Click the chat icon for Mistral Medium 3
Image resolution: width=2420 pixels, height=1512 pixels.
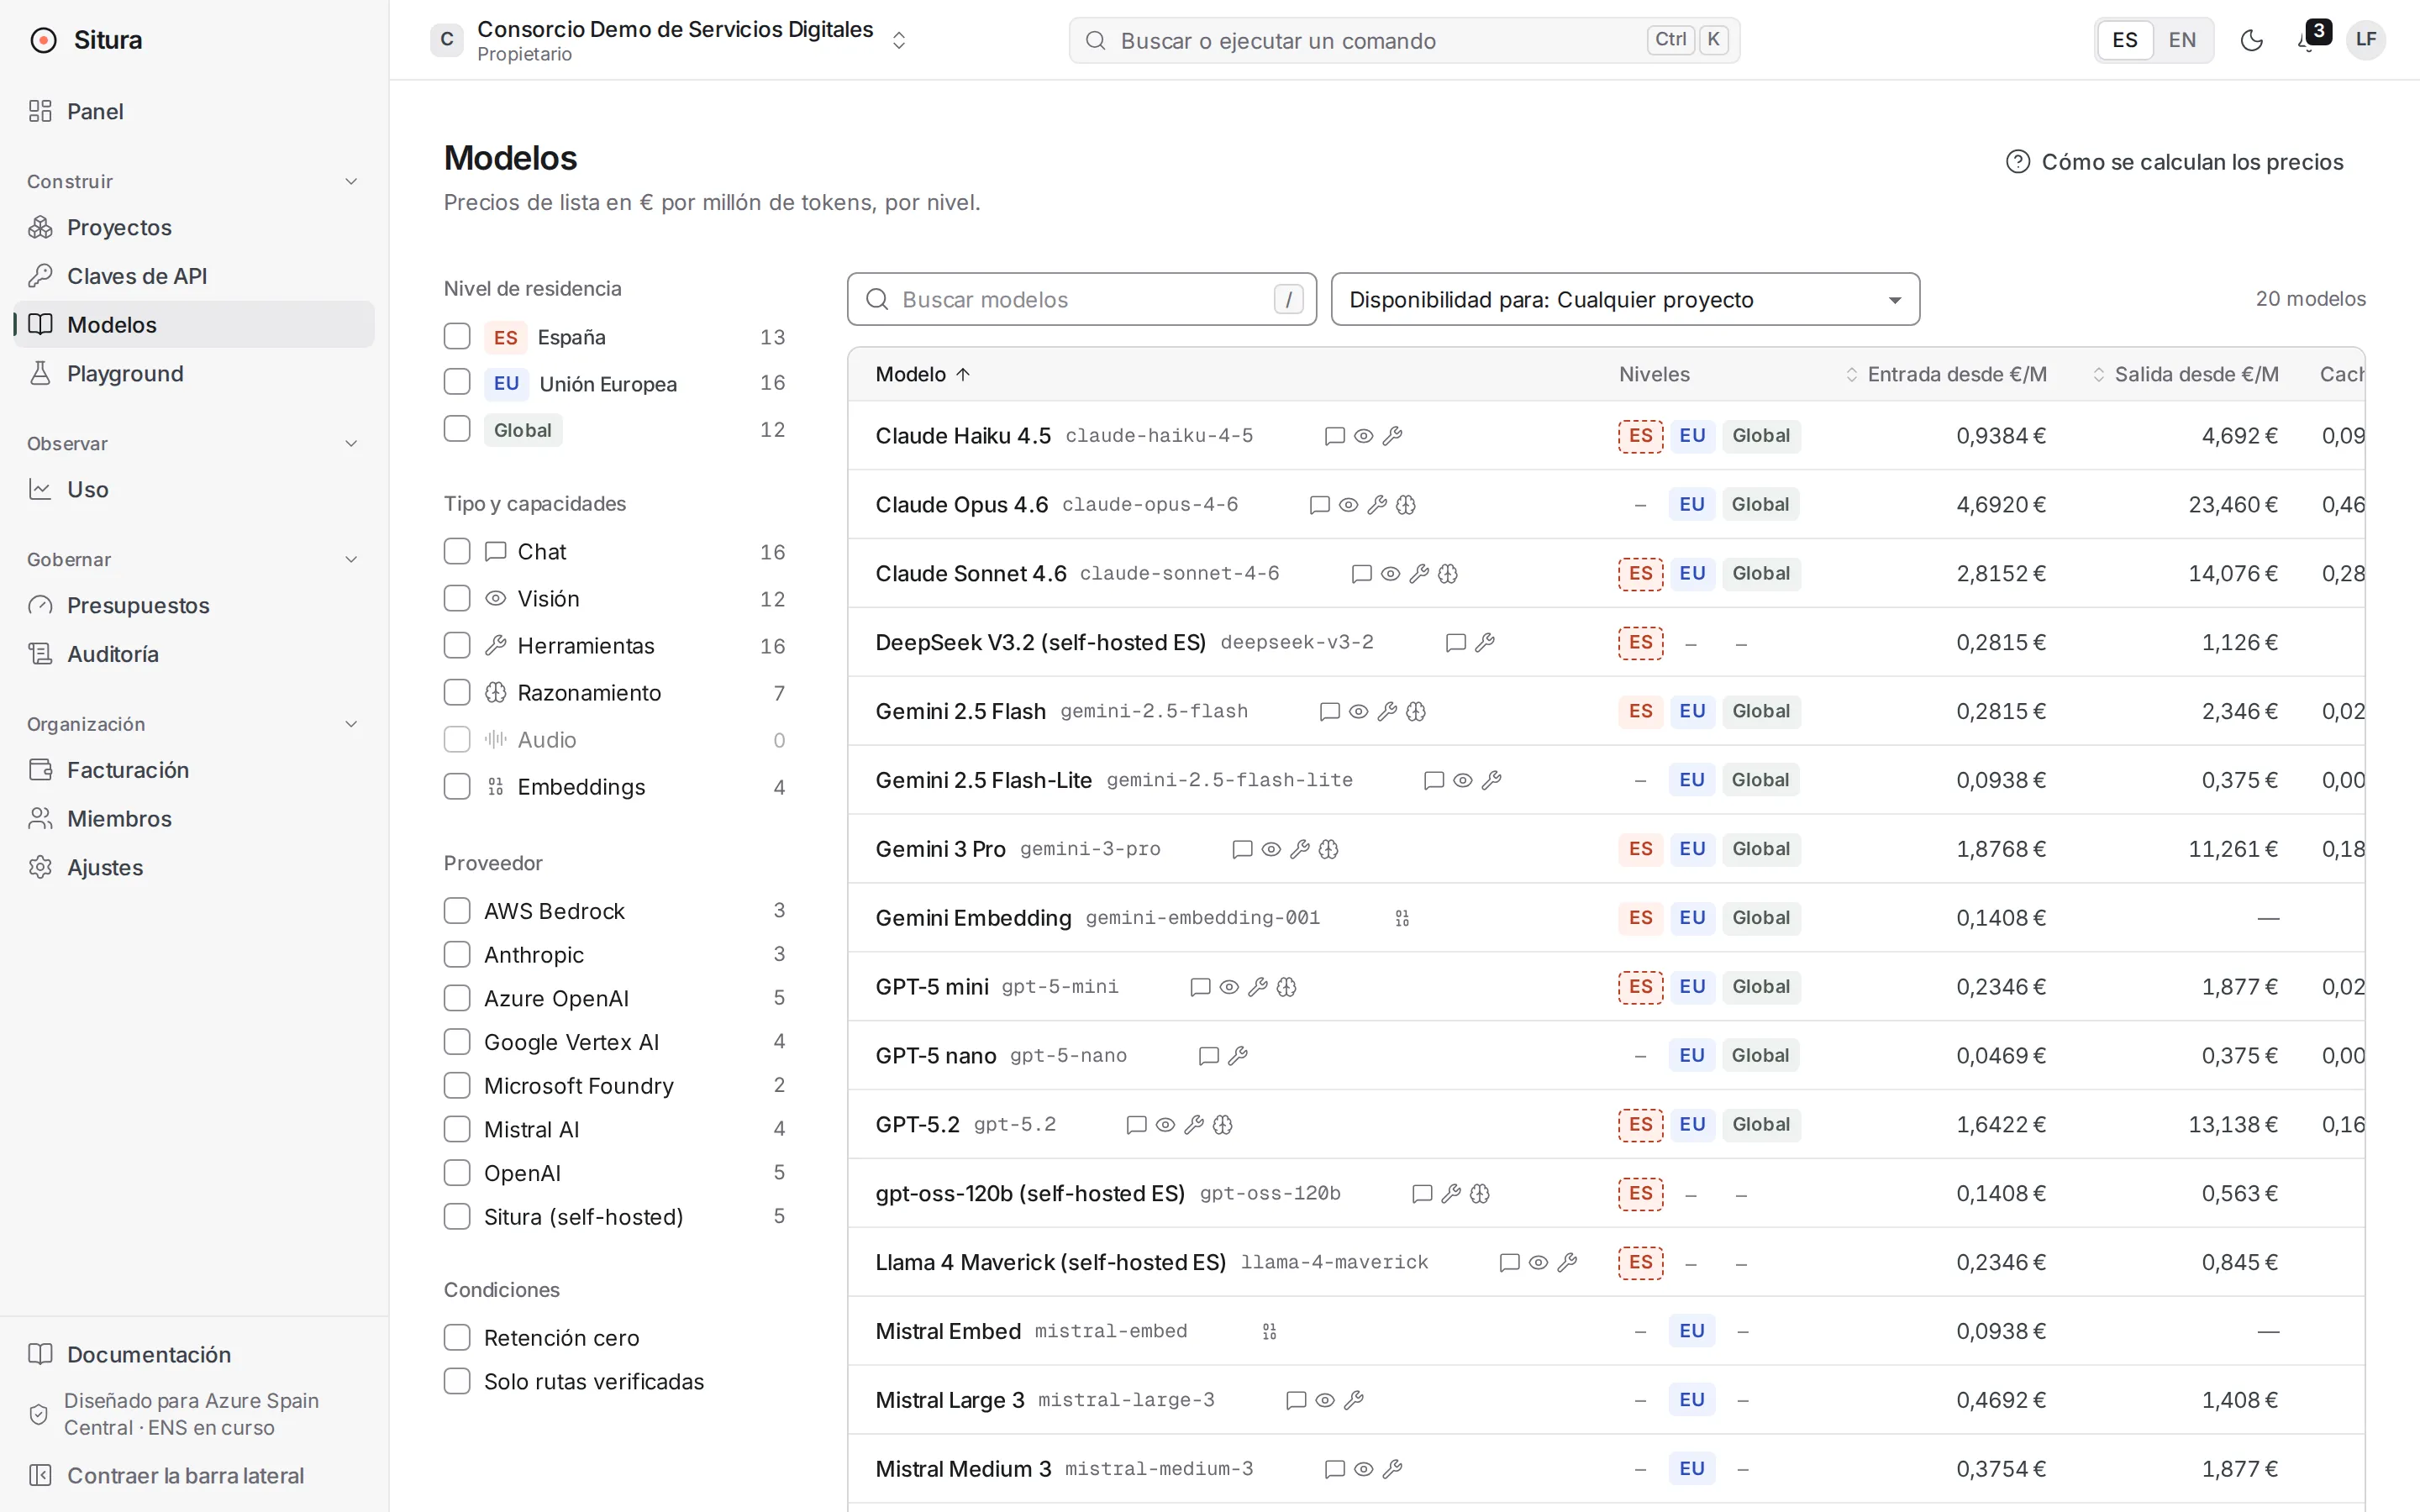1334,1470
